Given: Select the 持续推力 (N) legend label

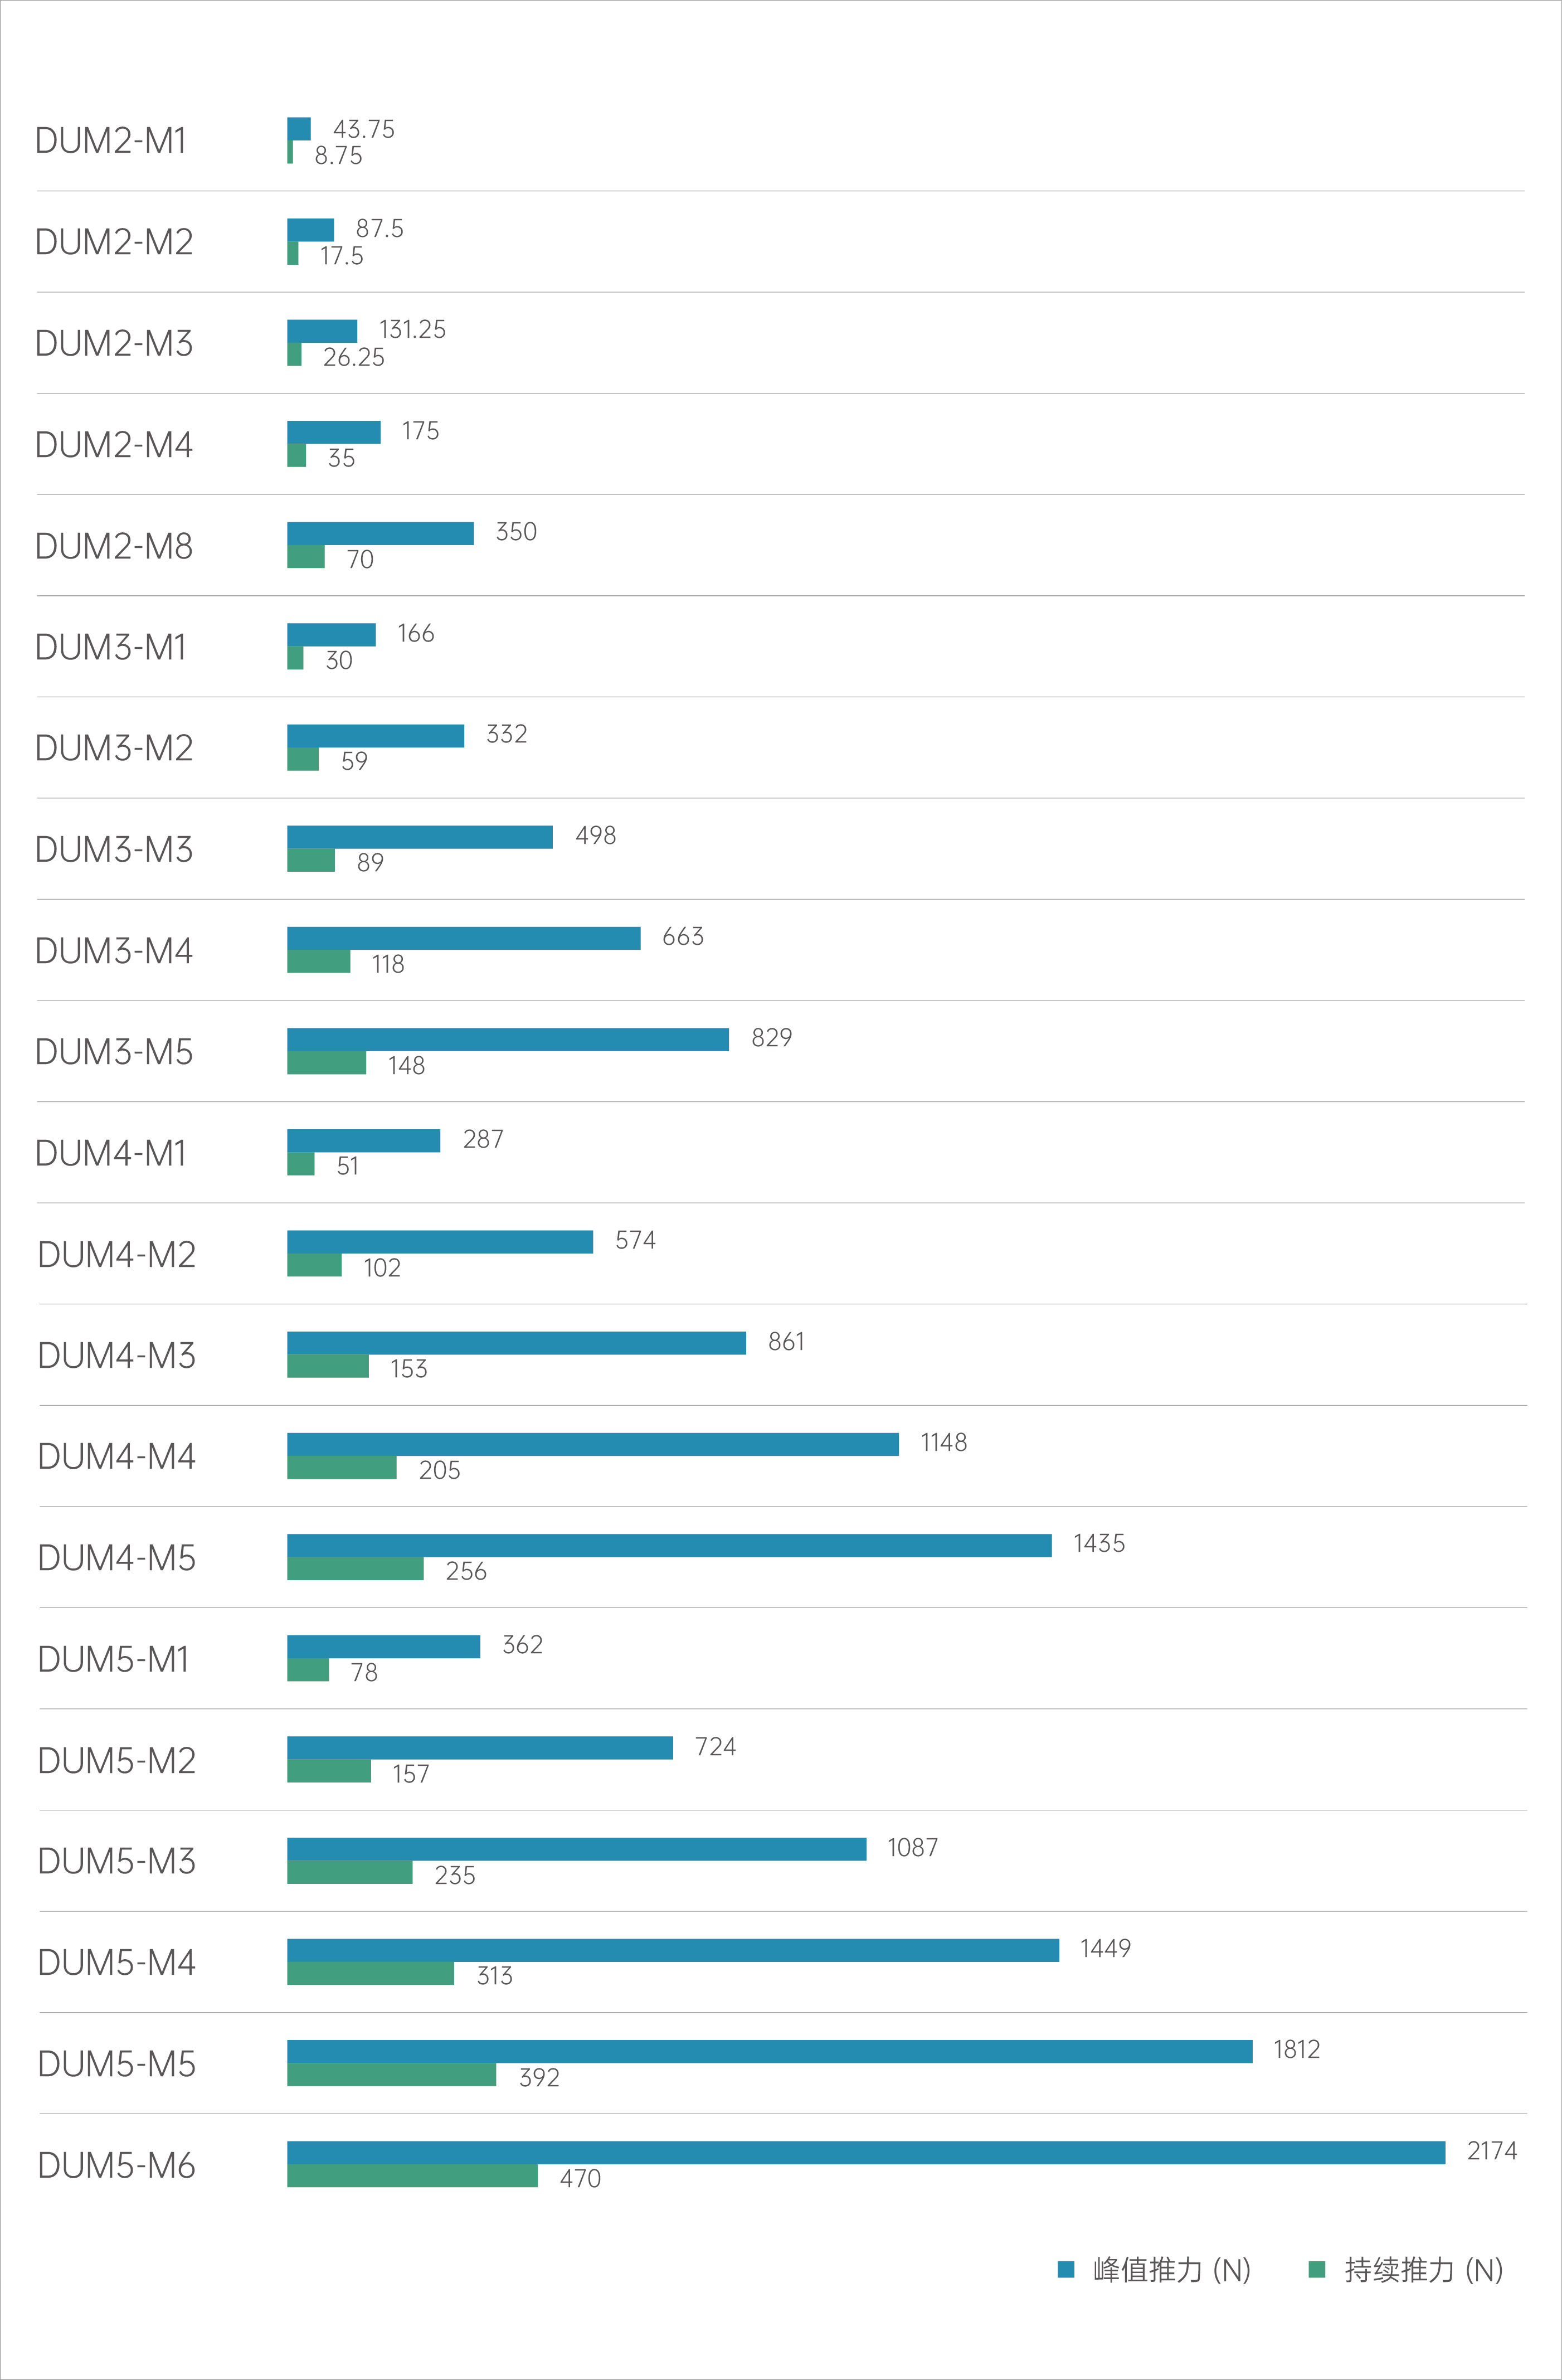Looking at the screenshot, I should tap(1424, 2270).
